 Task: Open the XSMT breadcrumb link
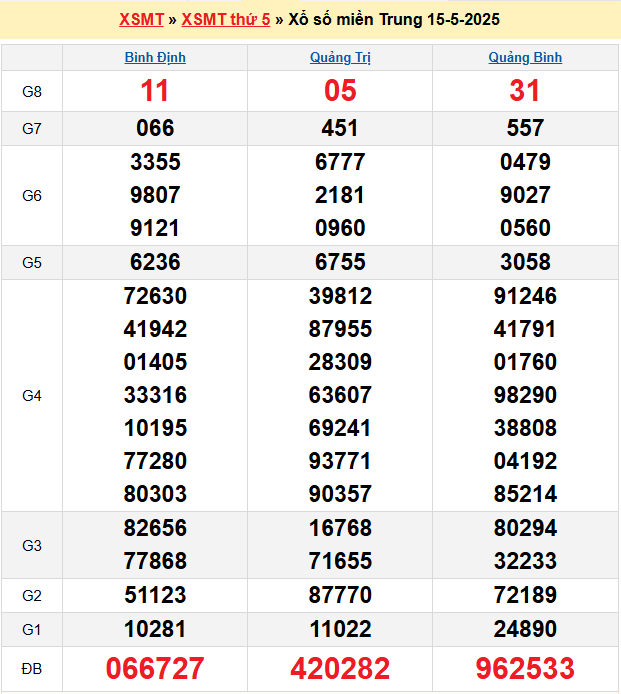[141, 20]
